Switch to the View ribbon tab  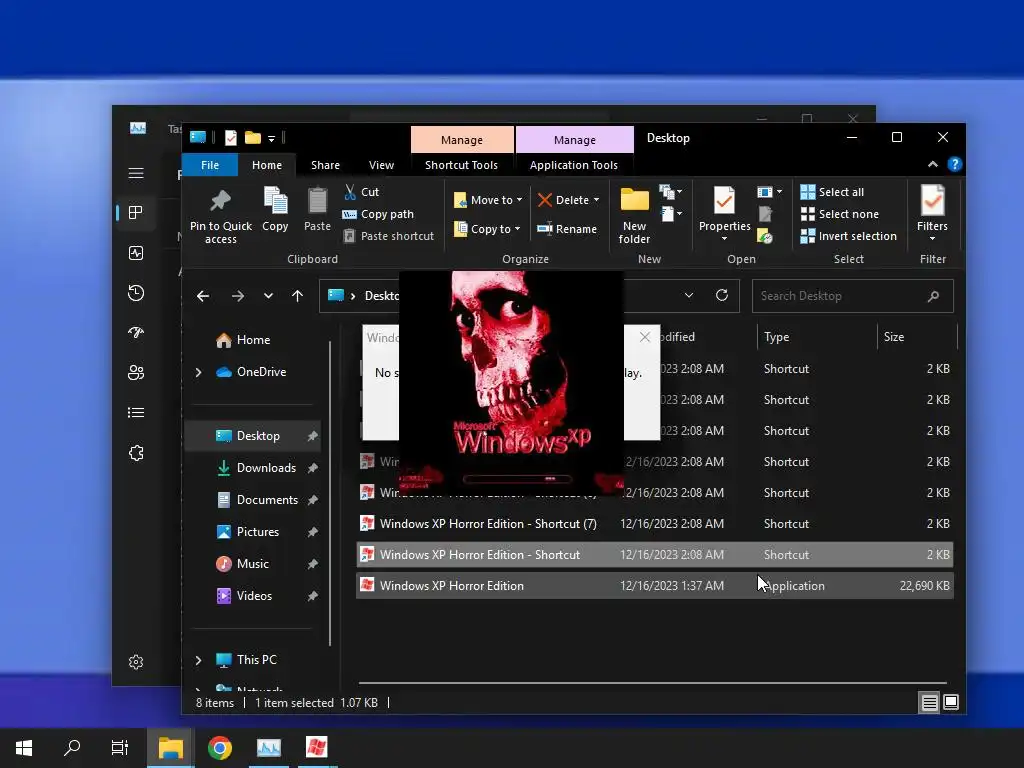point(381,165)
